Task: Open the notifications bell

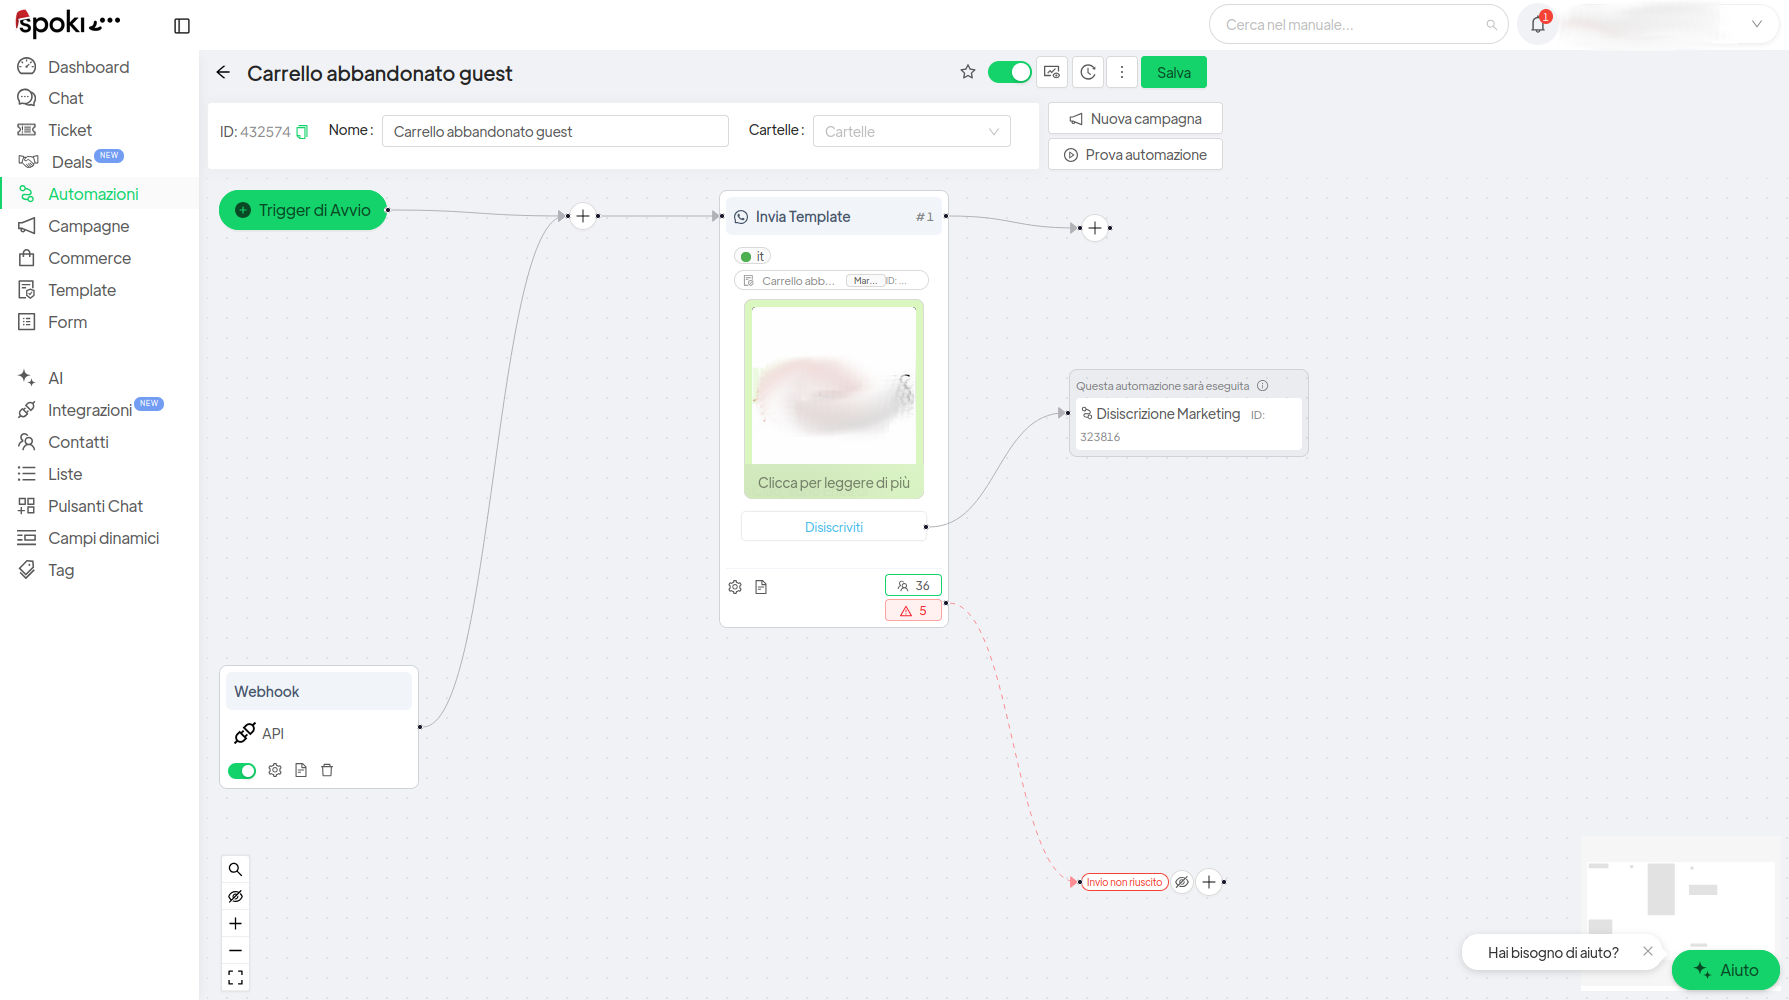Action: pyautogui.click(x=1538, y=25)
